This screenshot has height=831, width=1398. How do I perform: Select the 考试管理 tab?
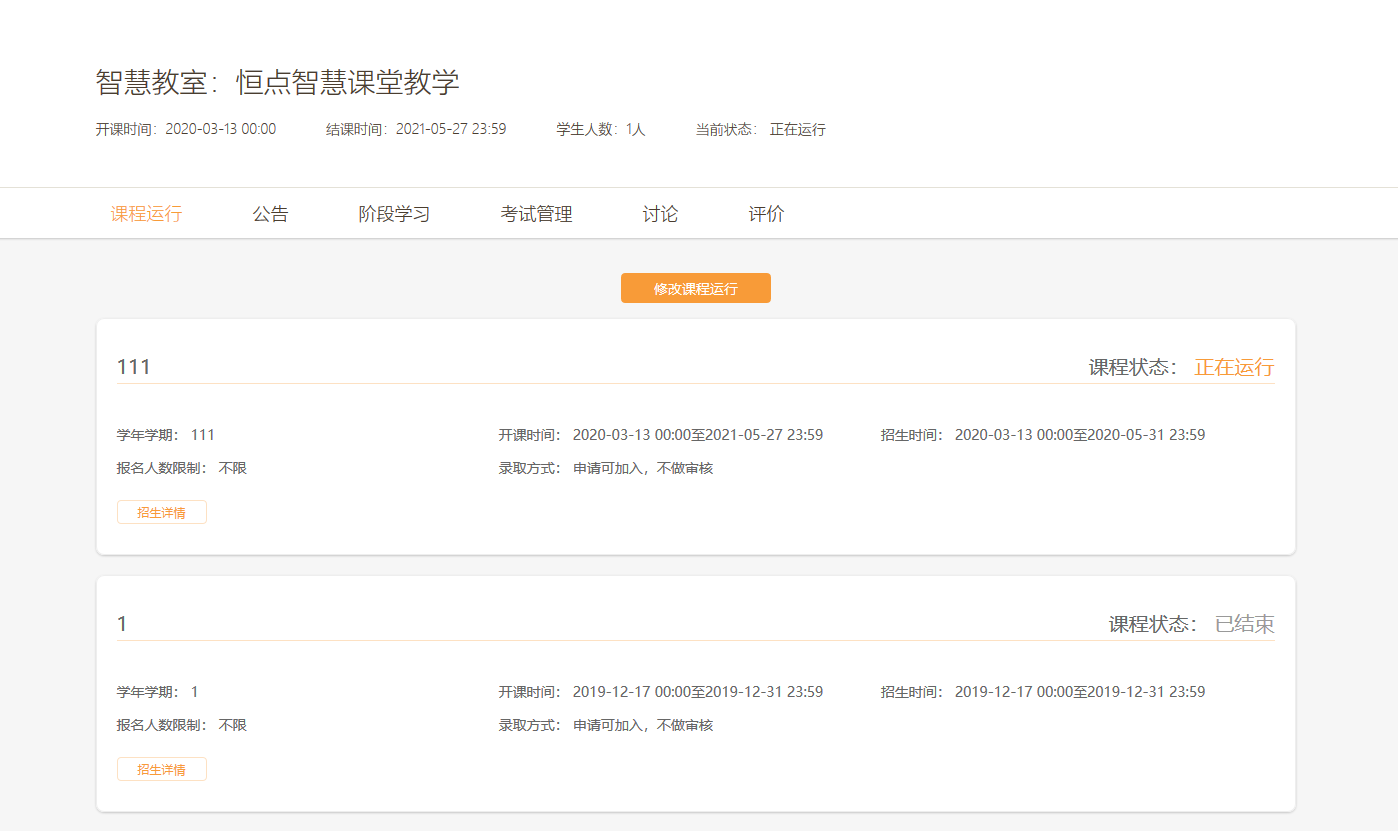536,214
